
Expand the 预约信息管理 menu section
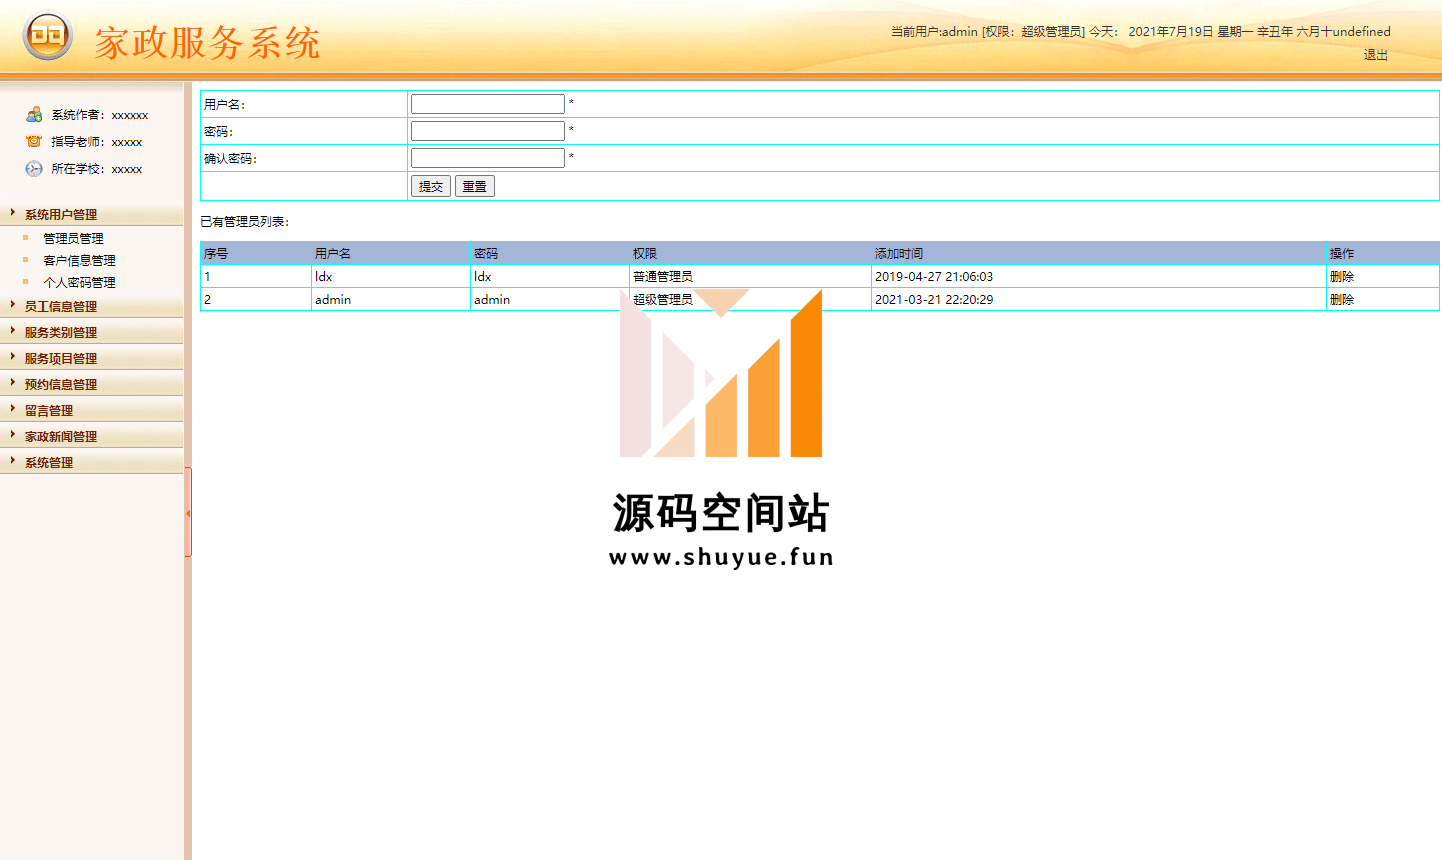(61, 384)
